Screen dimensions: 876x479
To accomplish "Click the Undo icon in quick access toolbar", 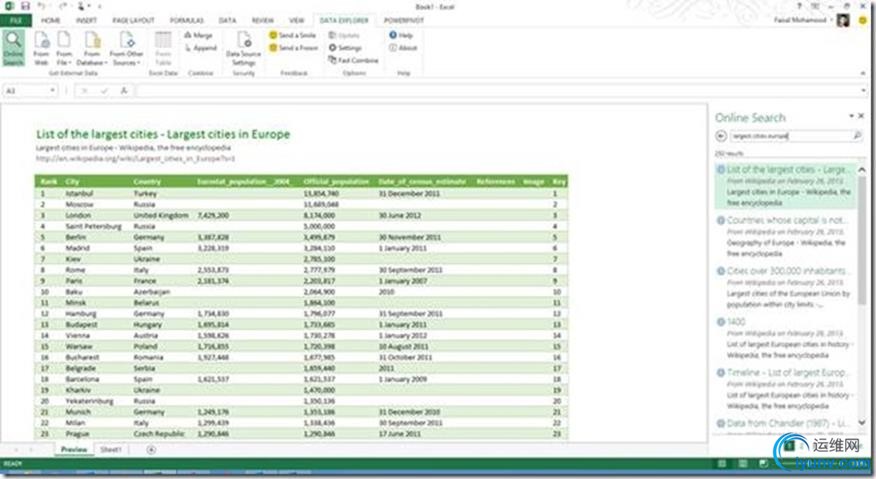I will (42, 6).
